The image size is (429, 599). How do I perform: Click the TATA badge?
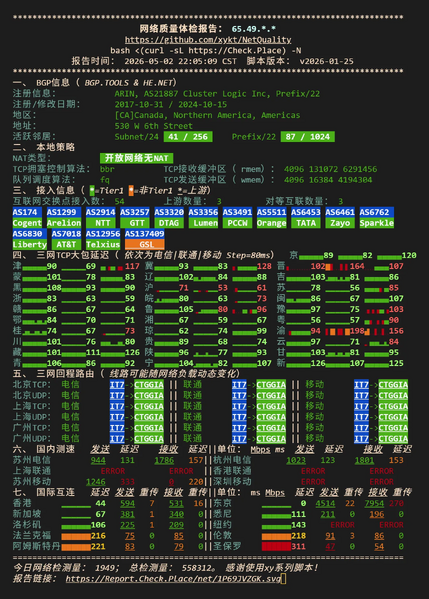[x=306, y=223]
